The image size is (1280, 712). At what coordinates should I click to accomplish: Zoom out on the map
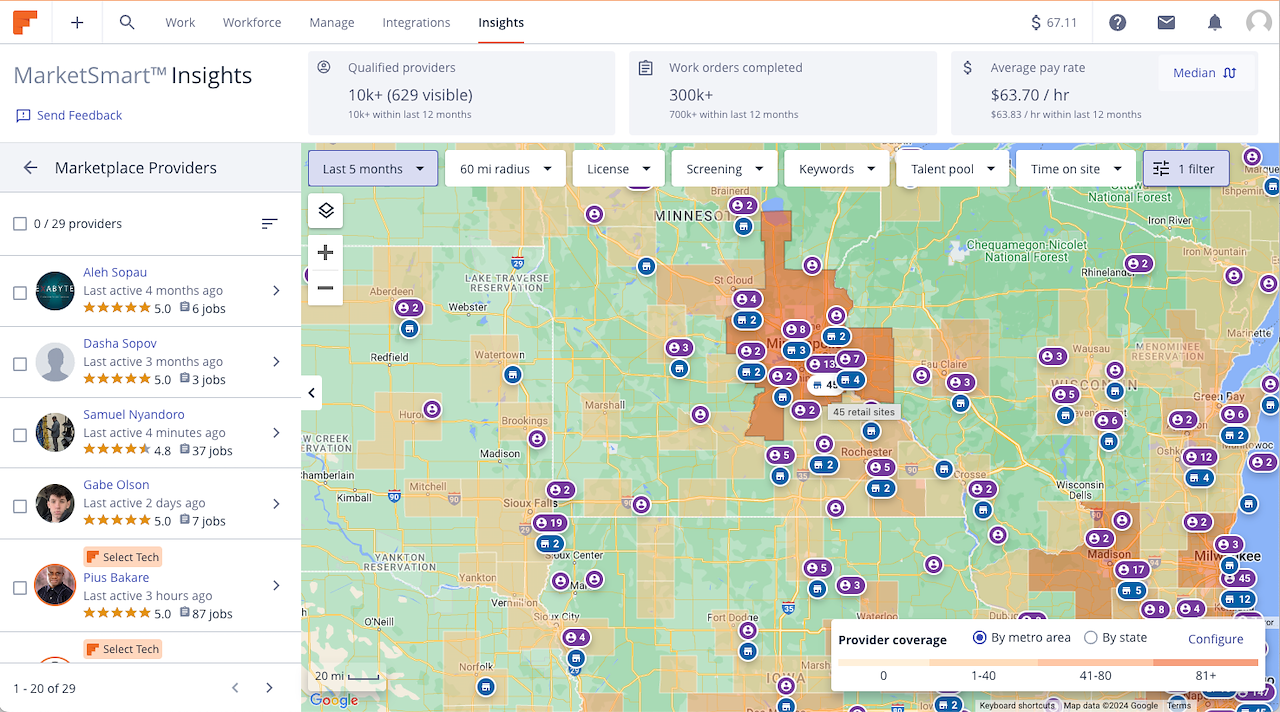click(325, 288)
